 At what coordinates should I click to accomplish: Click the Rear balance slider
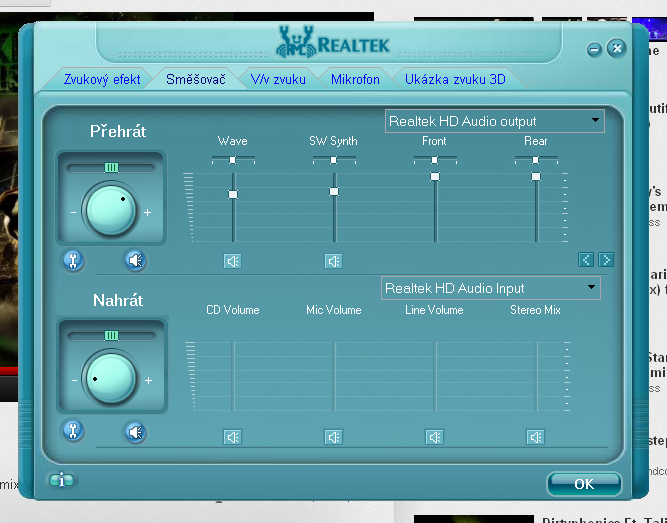(536, 160)
